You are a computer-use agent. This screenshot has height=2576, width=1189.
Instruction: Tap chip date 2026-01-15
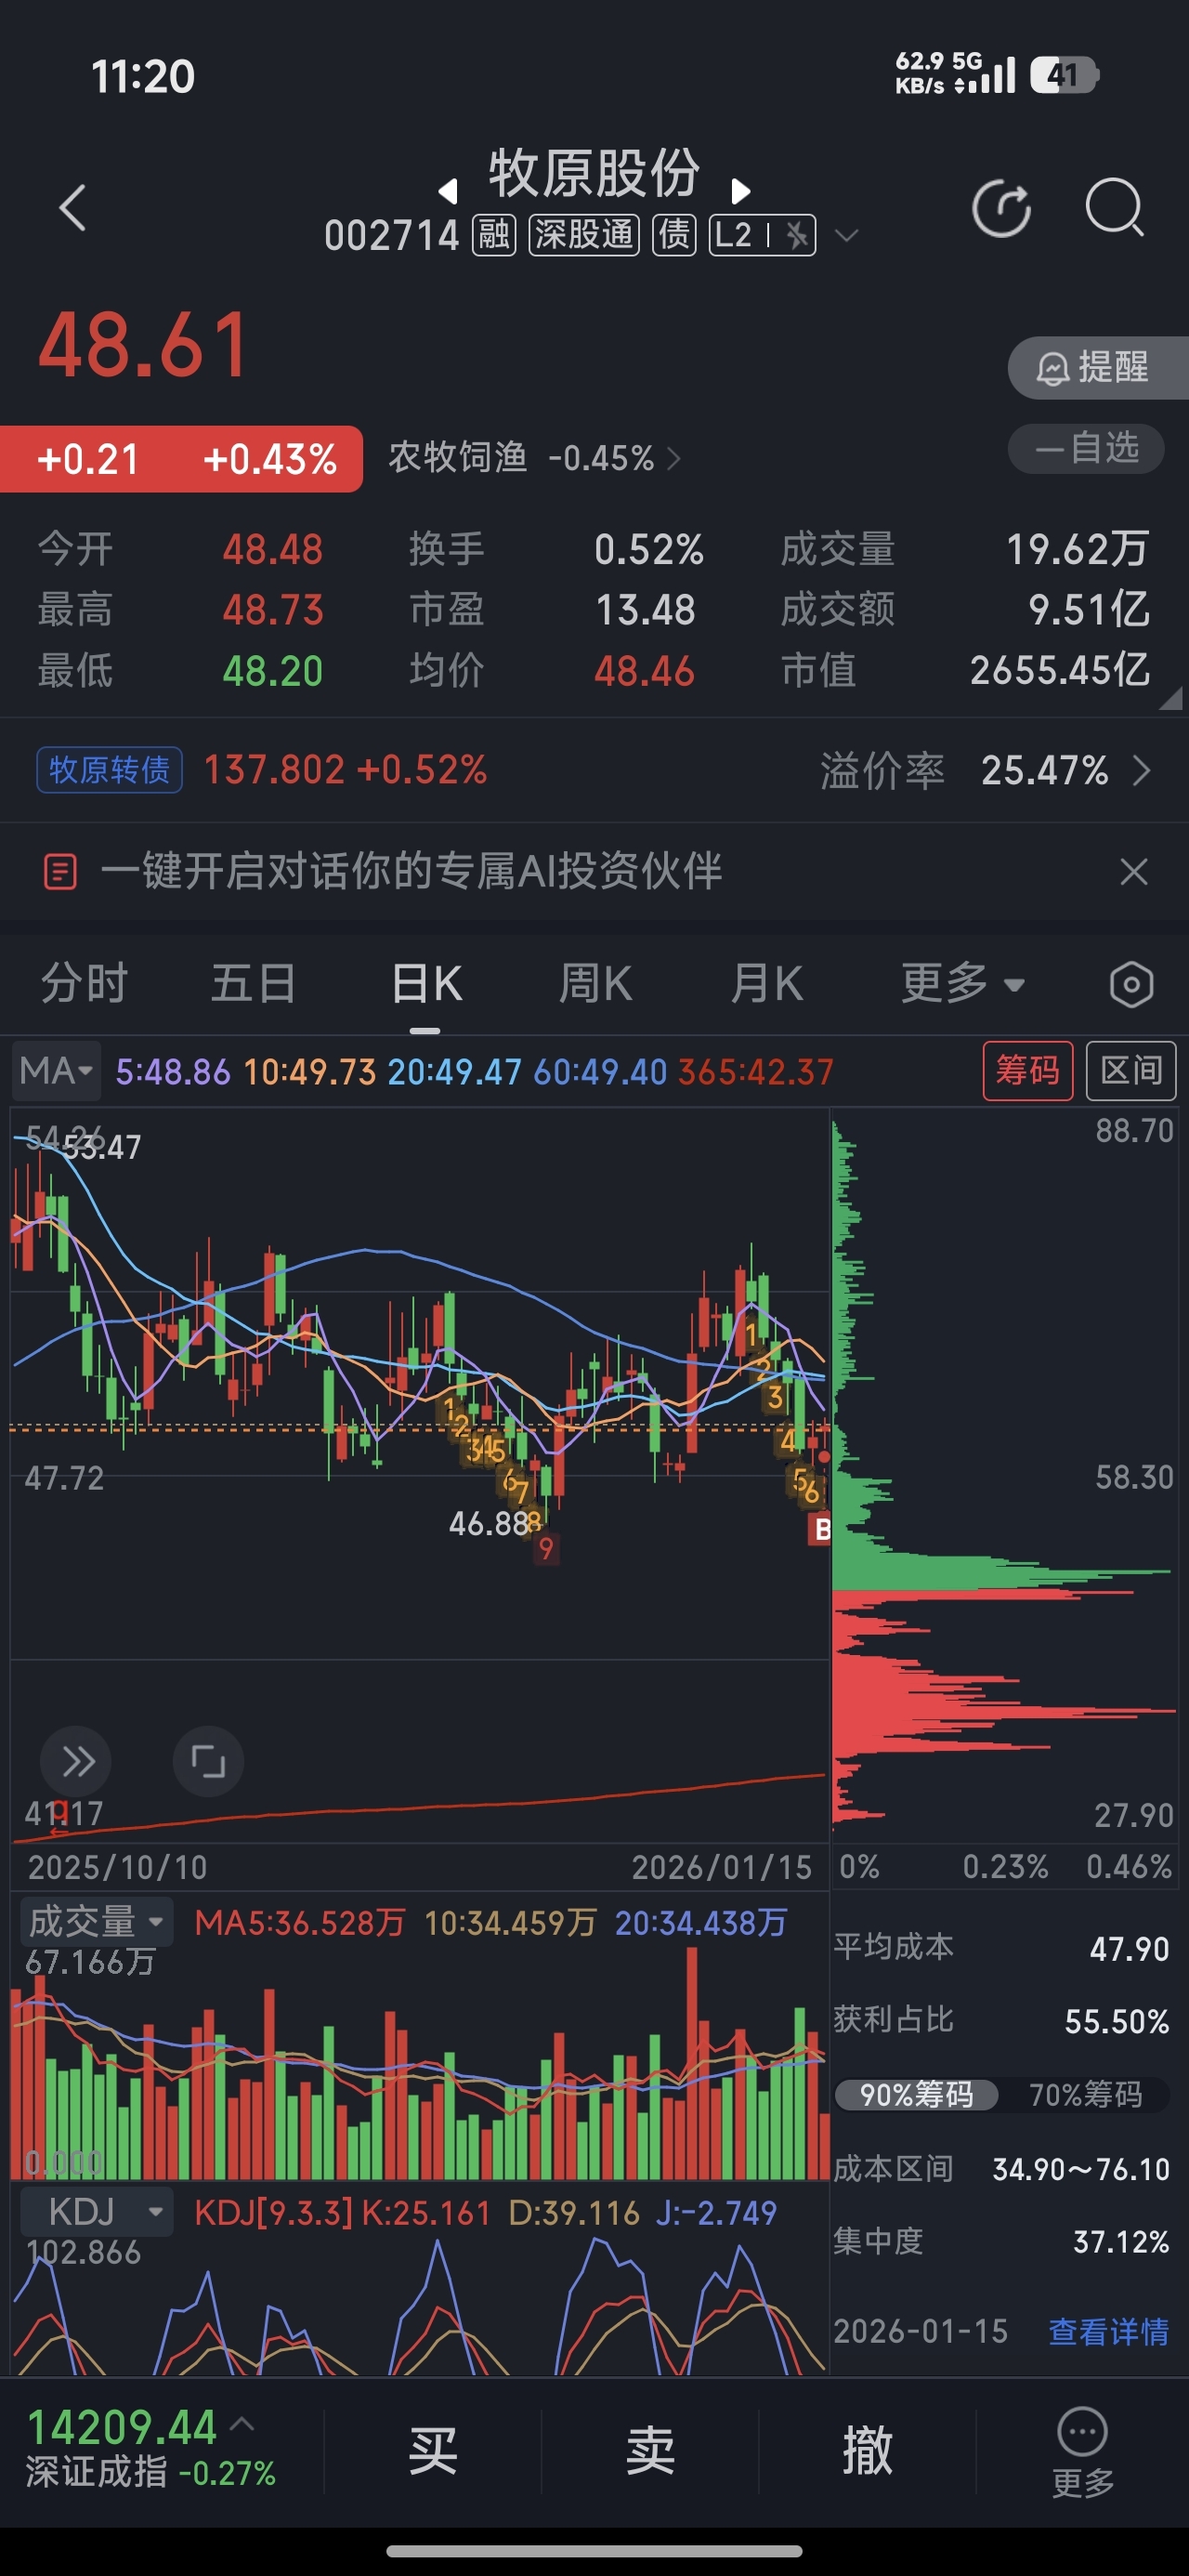[x=921, y=2332]
